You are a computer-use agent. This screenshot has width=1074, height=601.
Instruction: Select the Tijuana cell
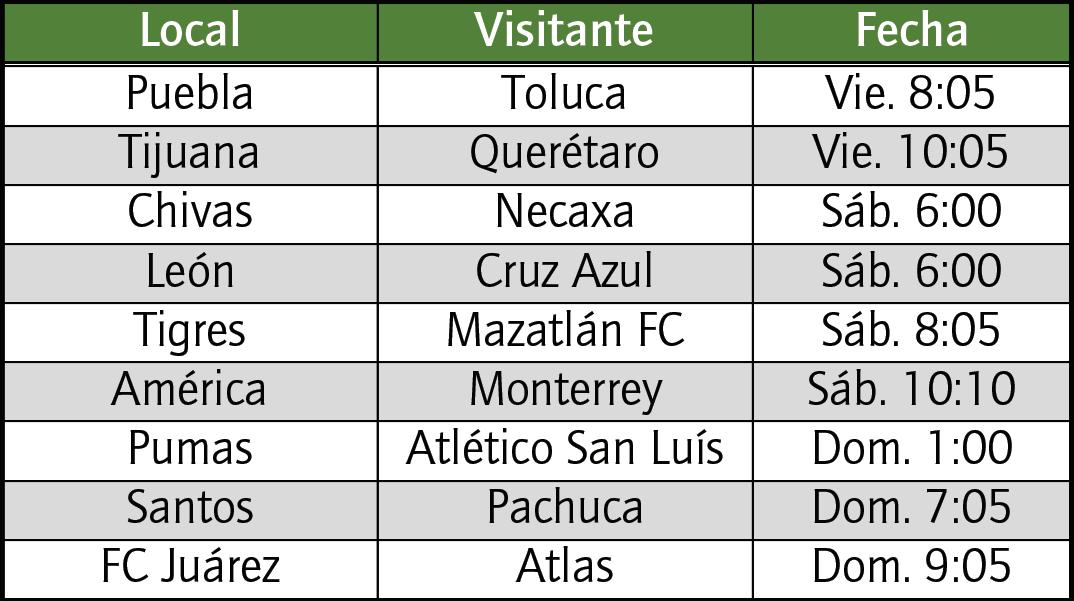point(190,155)
